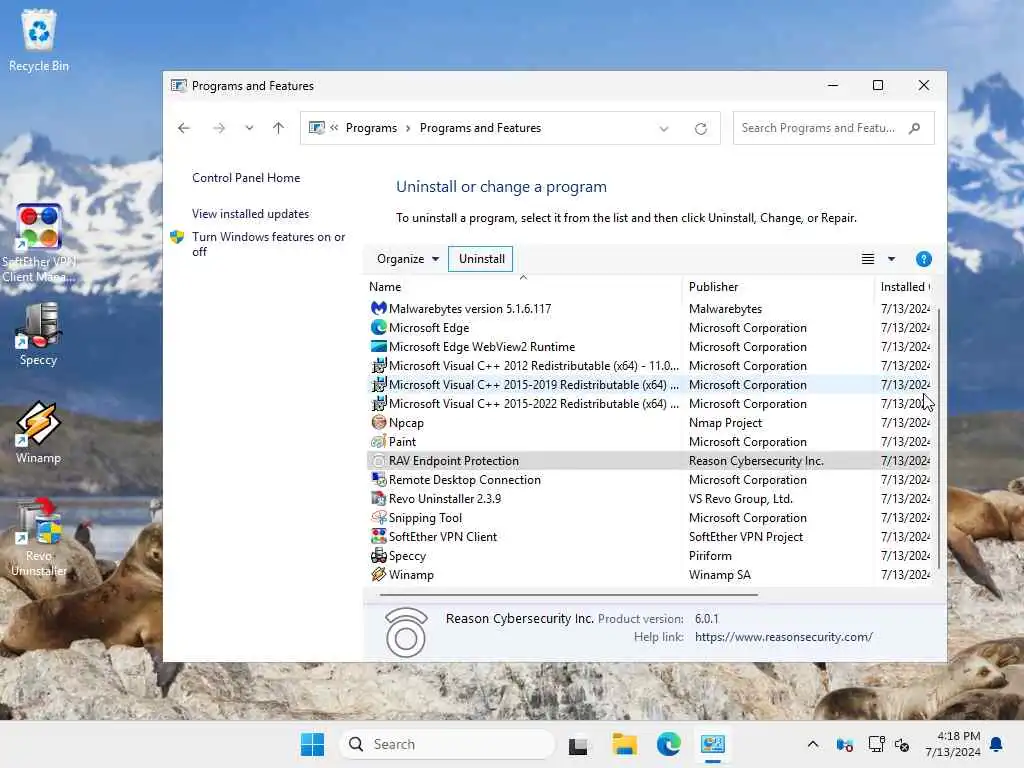Click the taskbar clock showing 4:18 PM
Viewport: 1024px width, 768px height.
click(x=953, y=744)
